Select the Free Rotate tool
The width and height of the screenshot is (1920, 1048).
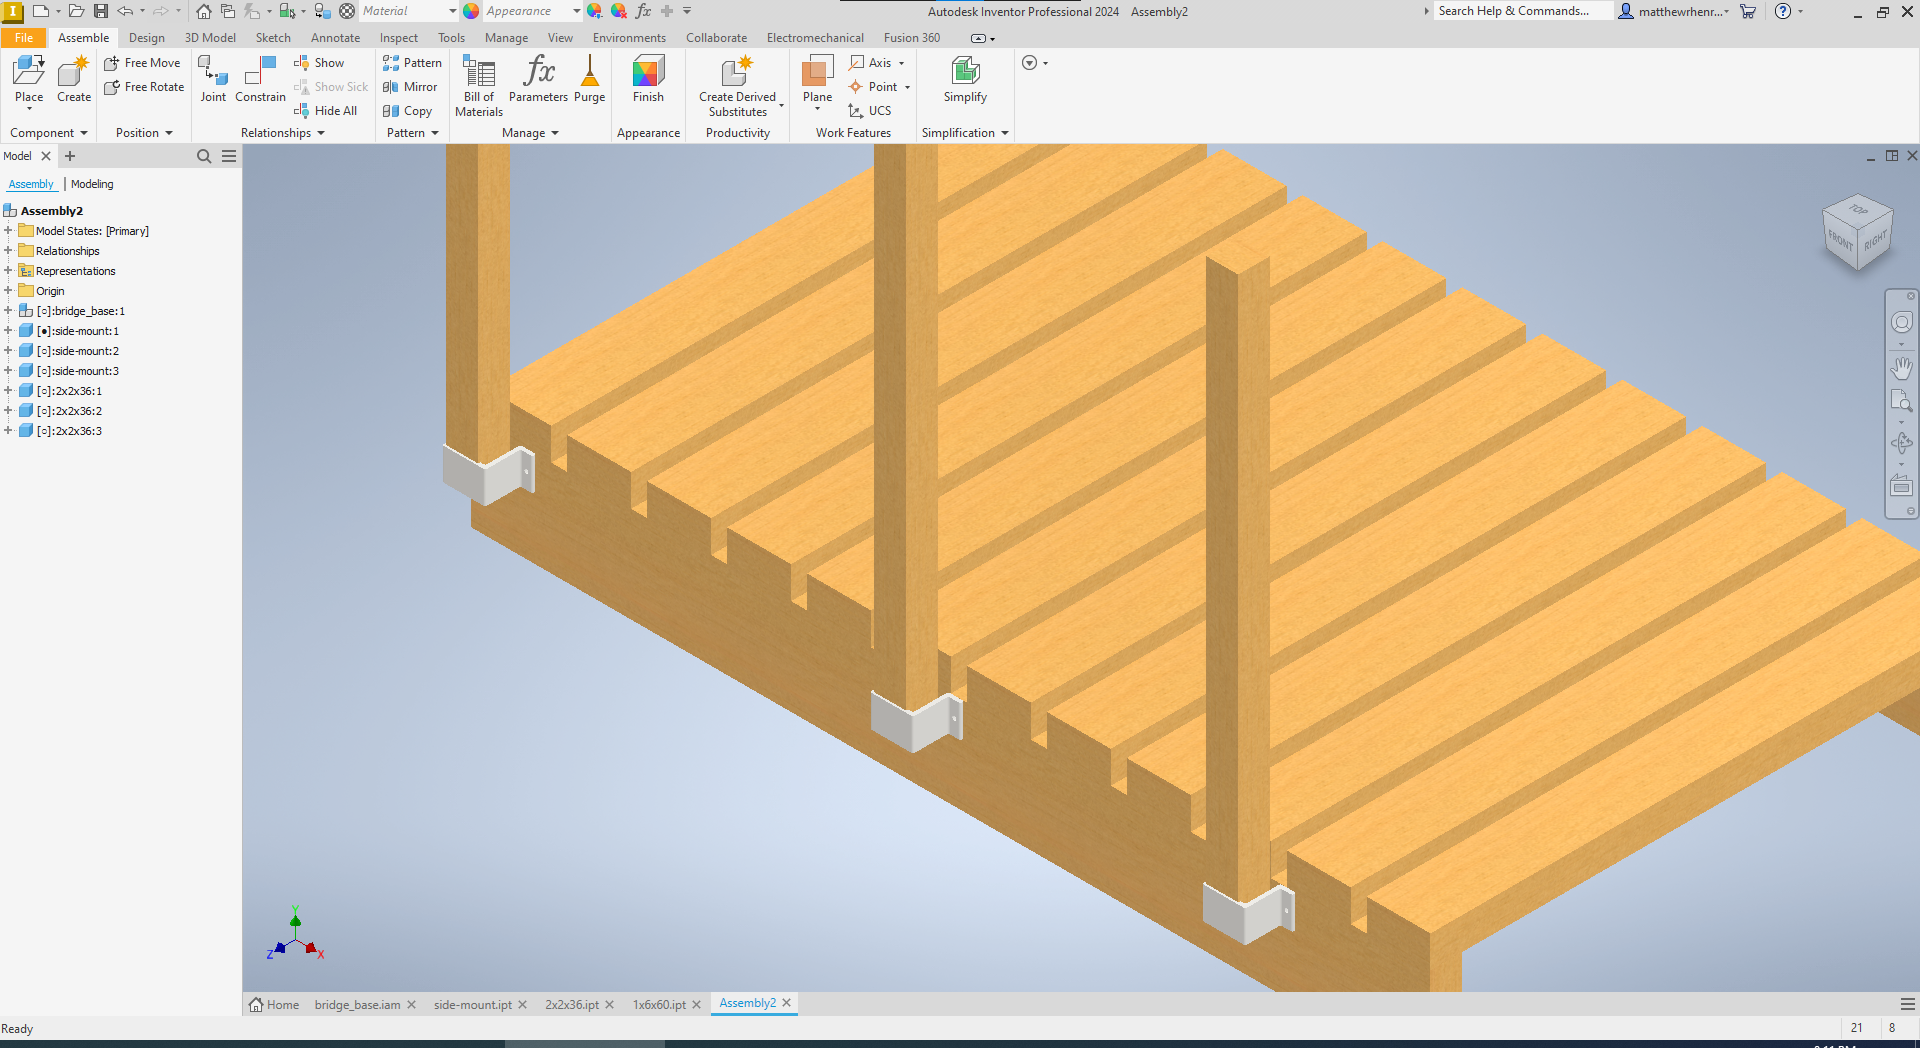144,87
